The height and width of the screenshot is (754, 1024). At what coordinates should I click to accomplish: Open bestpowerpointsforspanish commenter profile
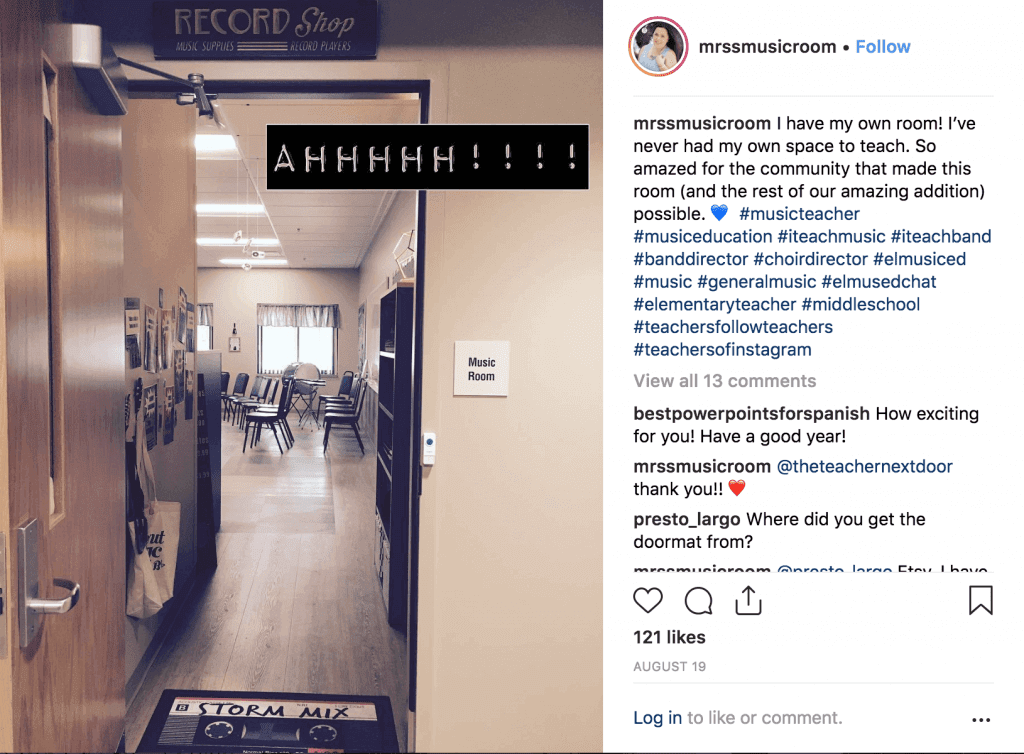click(751, 414)
